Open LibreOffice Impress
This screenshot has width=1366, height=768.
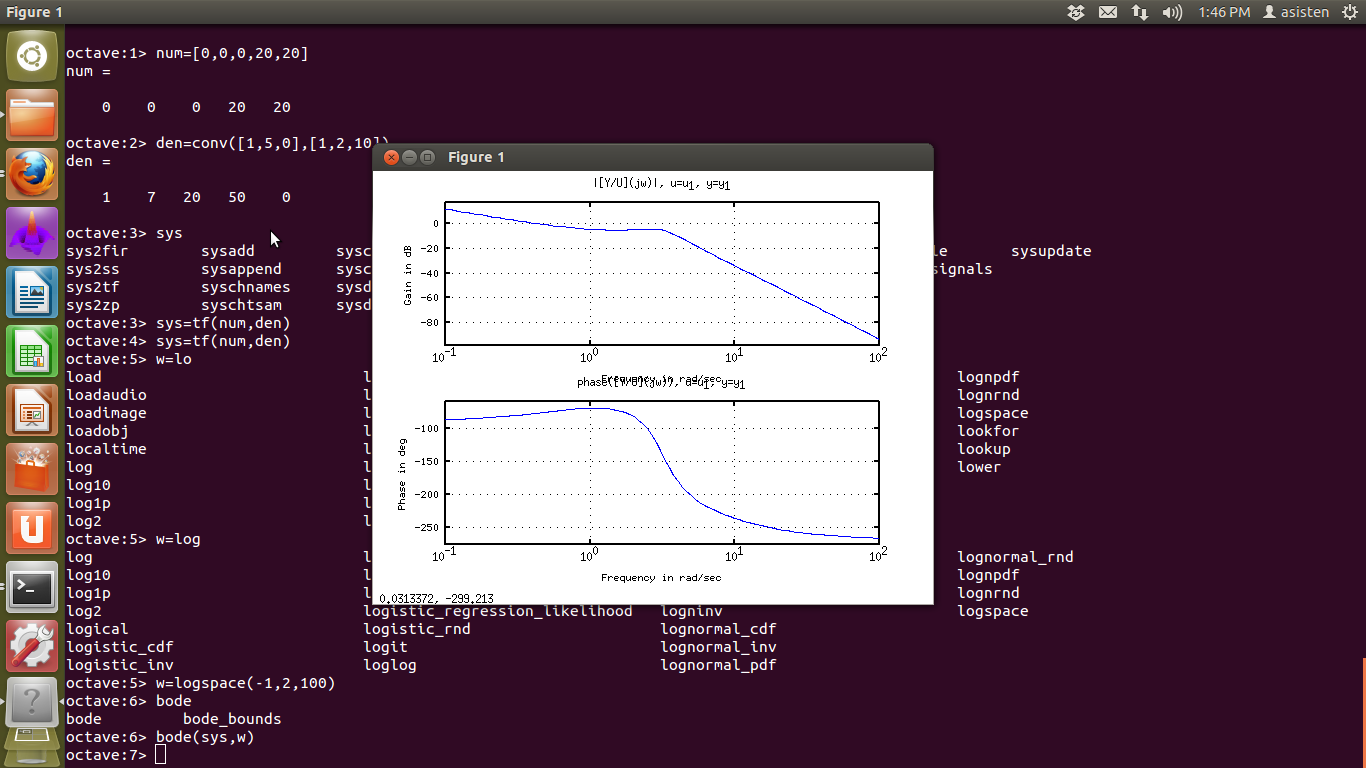(x=31, y=410)
